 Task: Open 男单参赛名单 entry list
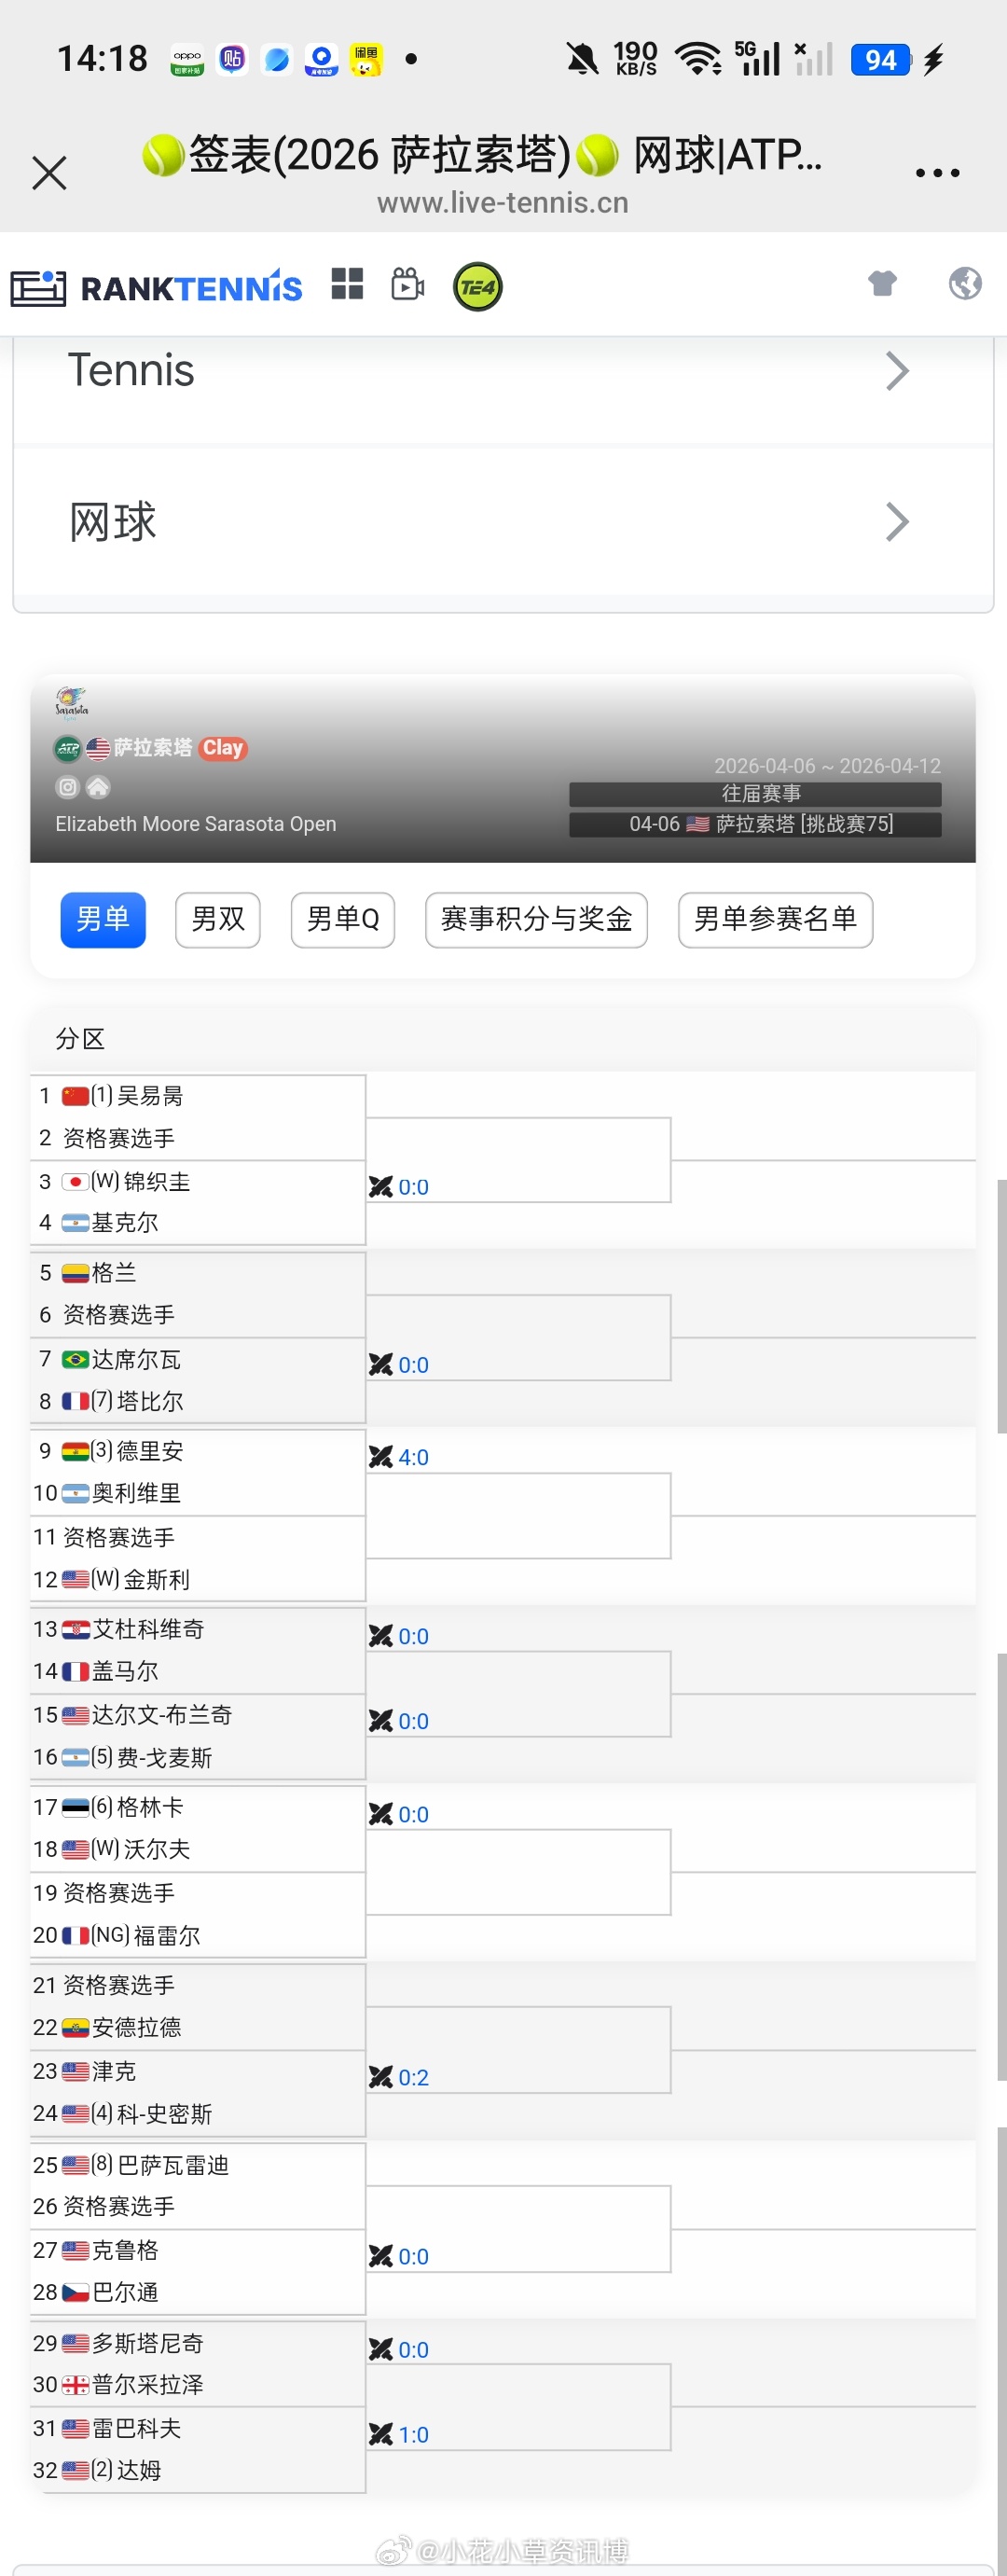[x=775, y=919]
